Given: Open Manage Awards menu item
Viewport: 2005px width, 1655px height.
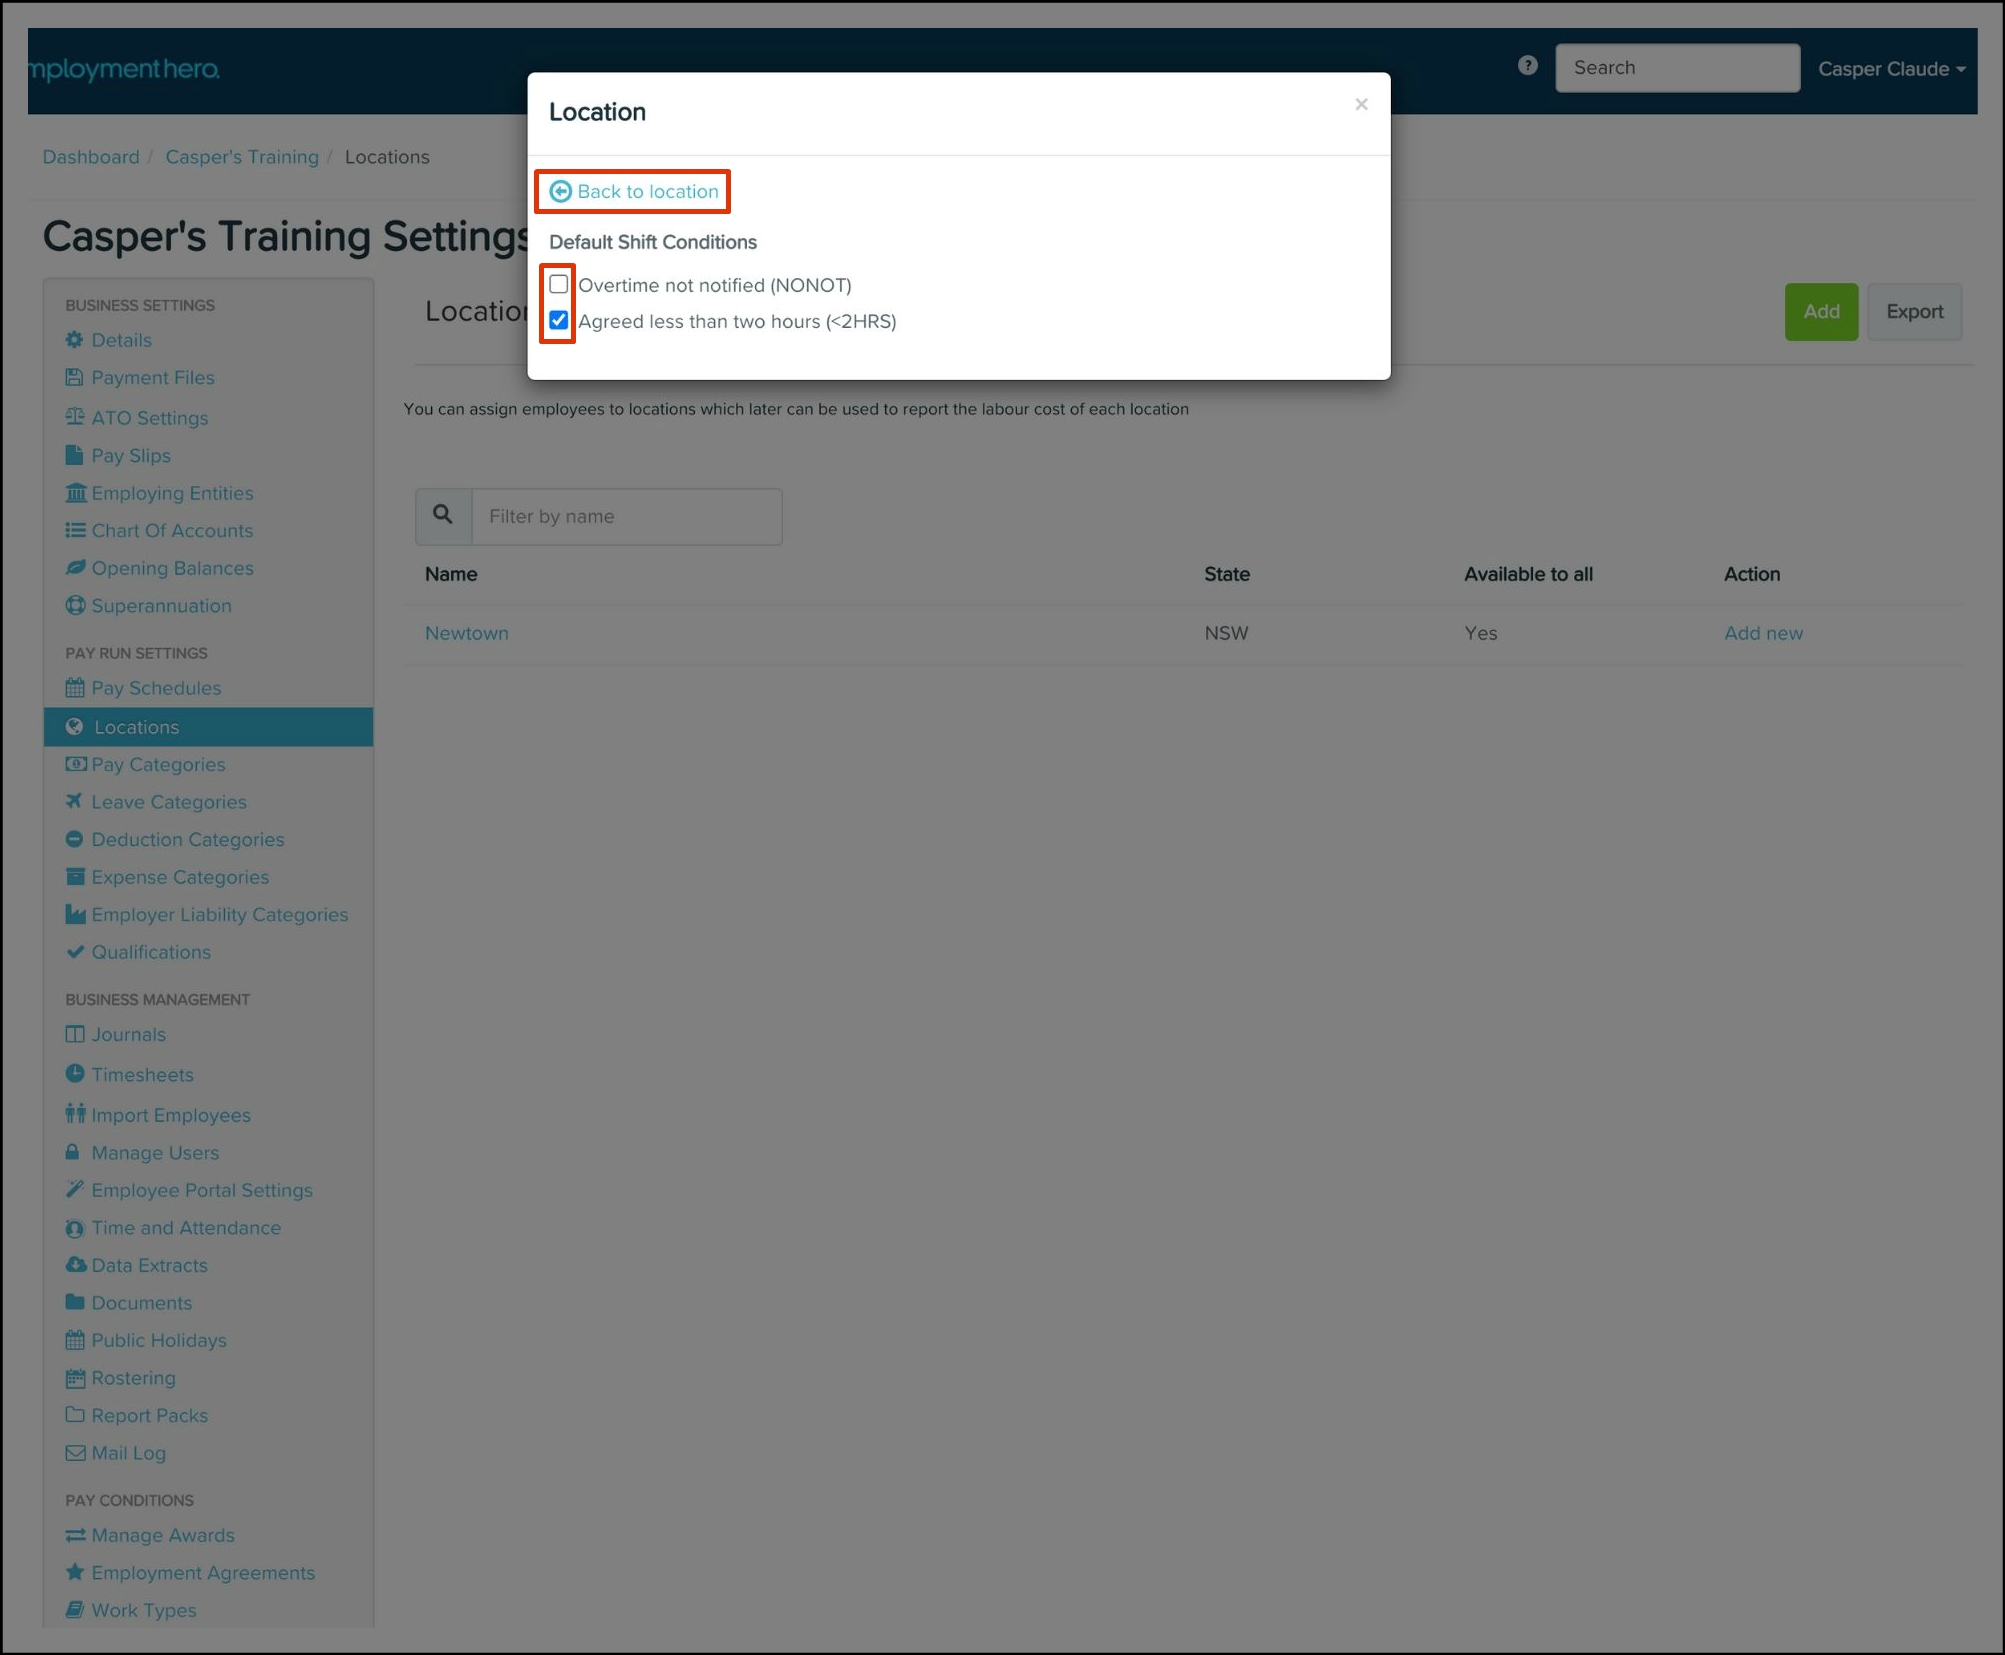Looking at the screenshot, I should point(163,1535).
